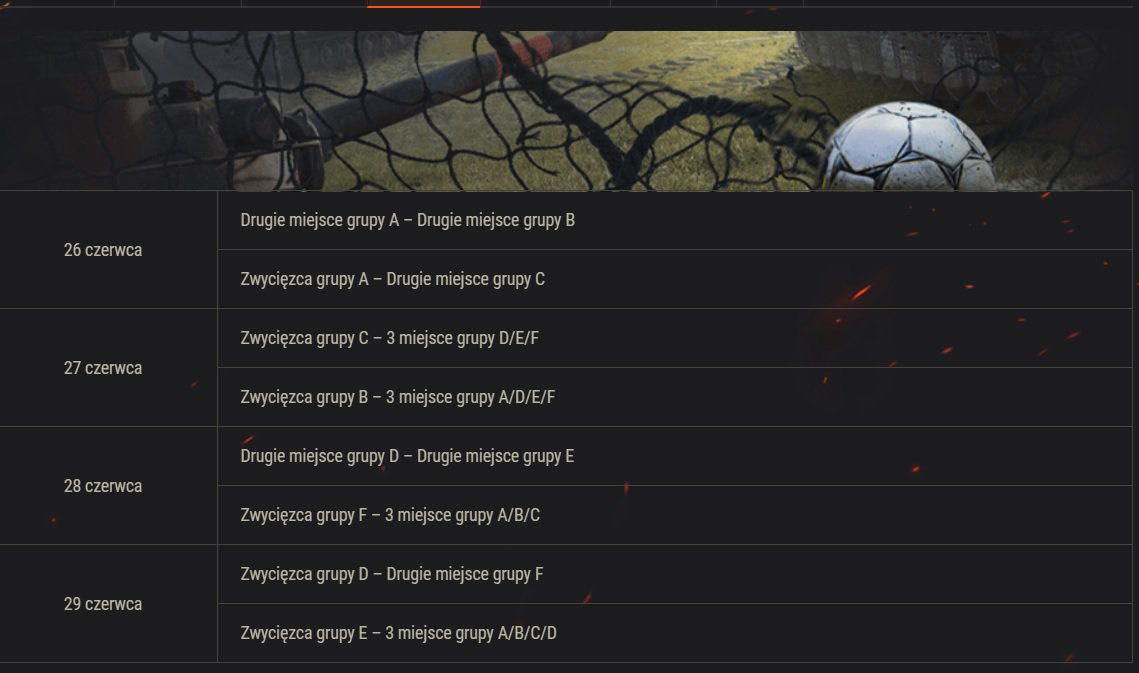This screenshot has width=1139, height=673.
Task: Click row Zwycięzca grupy D – Drugie miejsce F
Action: click(x=675, y=574)
